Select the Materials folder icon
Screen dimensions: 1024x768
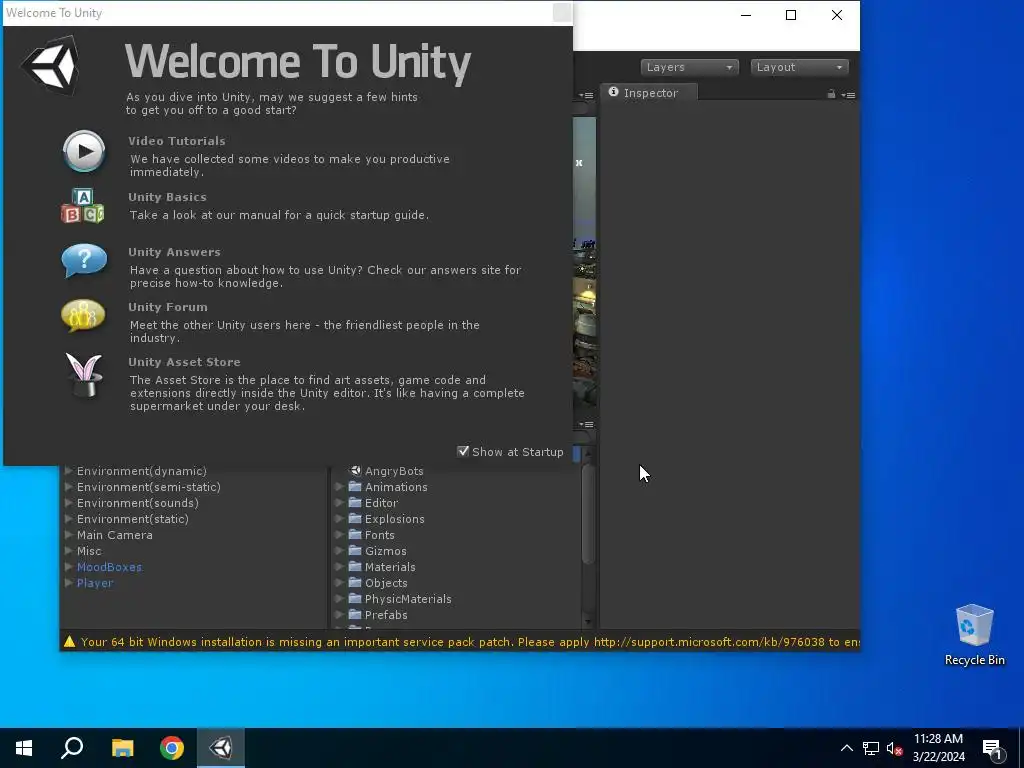[x=355, y=567]
